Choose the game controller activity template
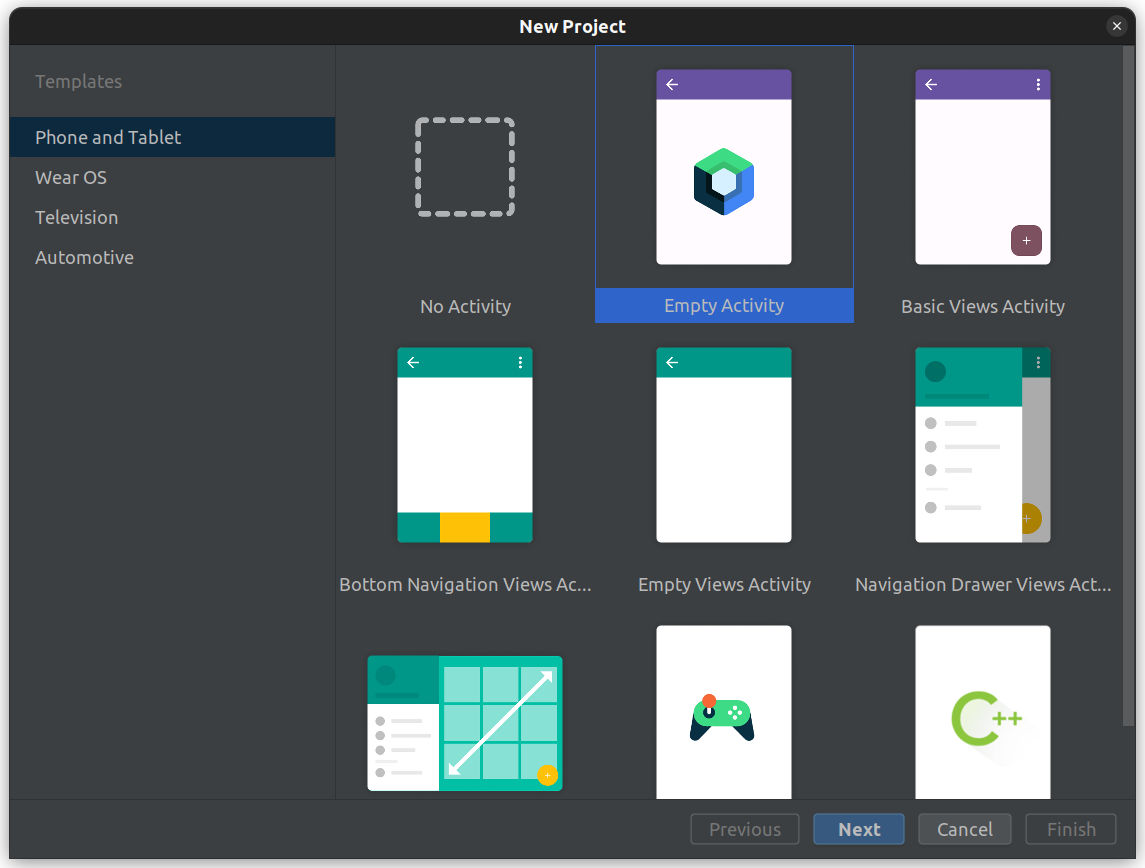 tap(724, 712)
